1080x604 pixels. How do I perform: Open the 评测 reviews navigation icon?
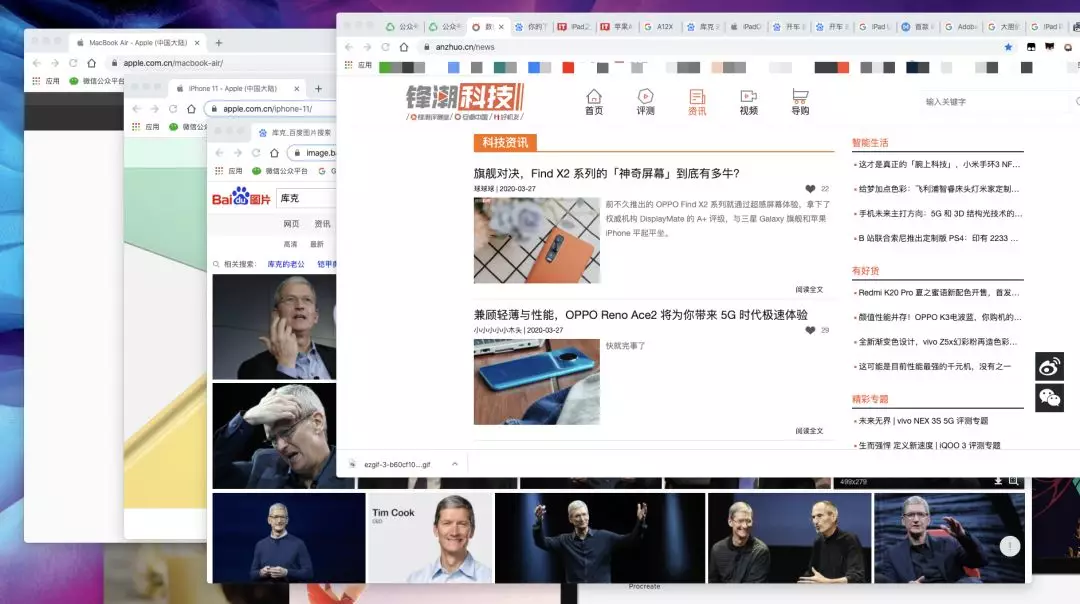point(645,102)
